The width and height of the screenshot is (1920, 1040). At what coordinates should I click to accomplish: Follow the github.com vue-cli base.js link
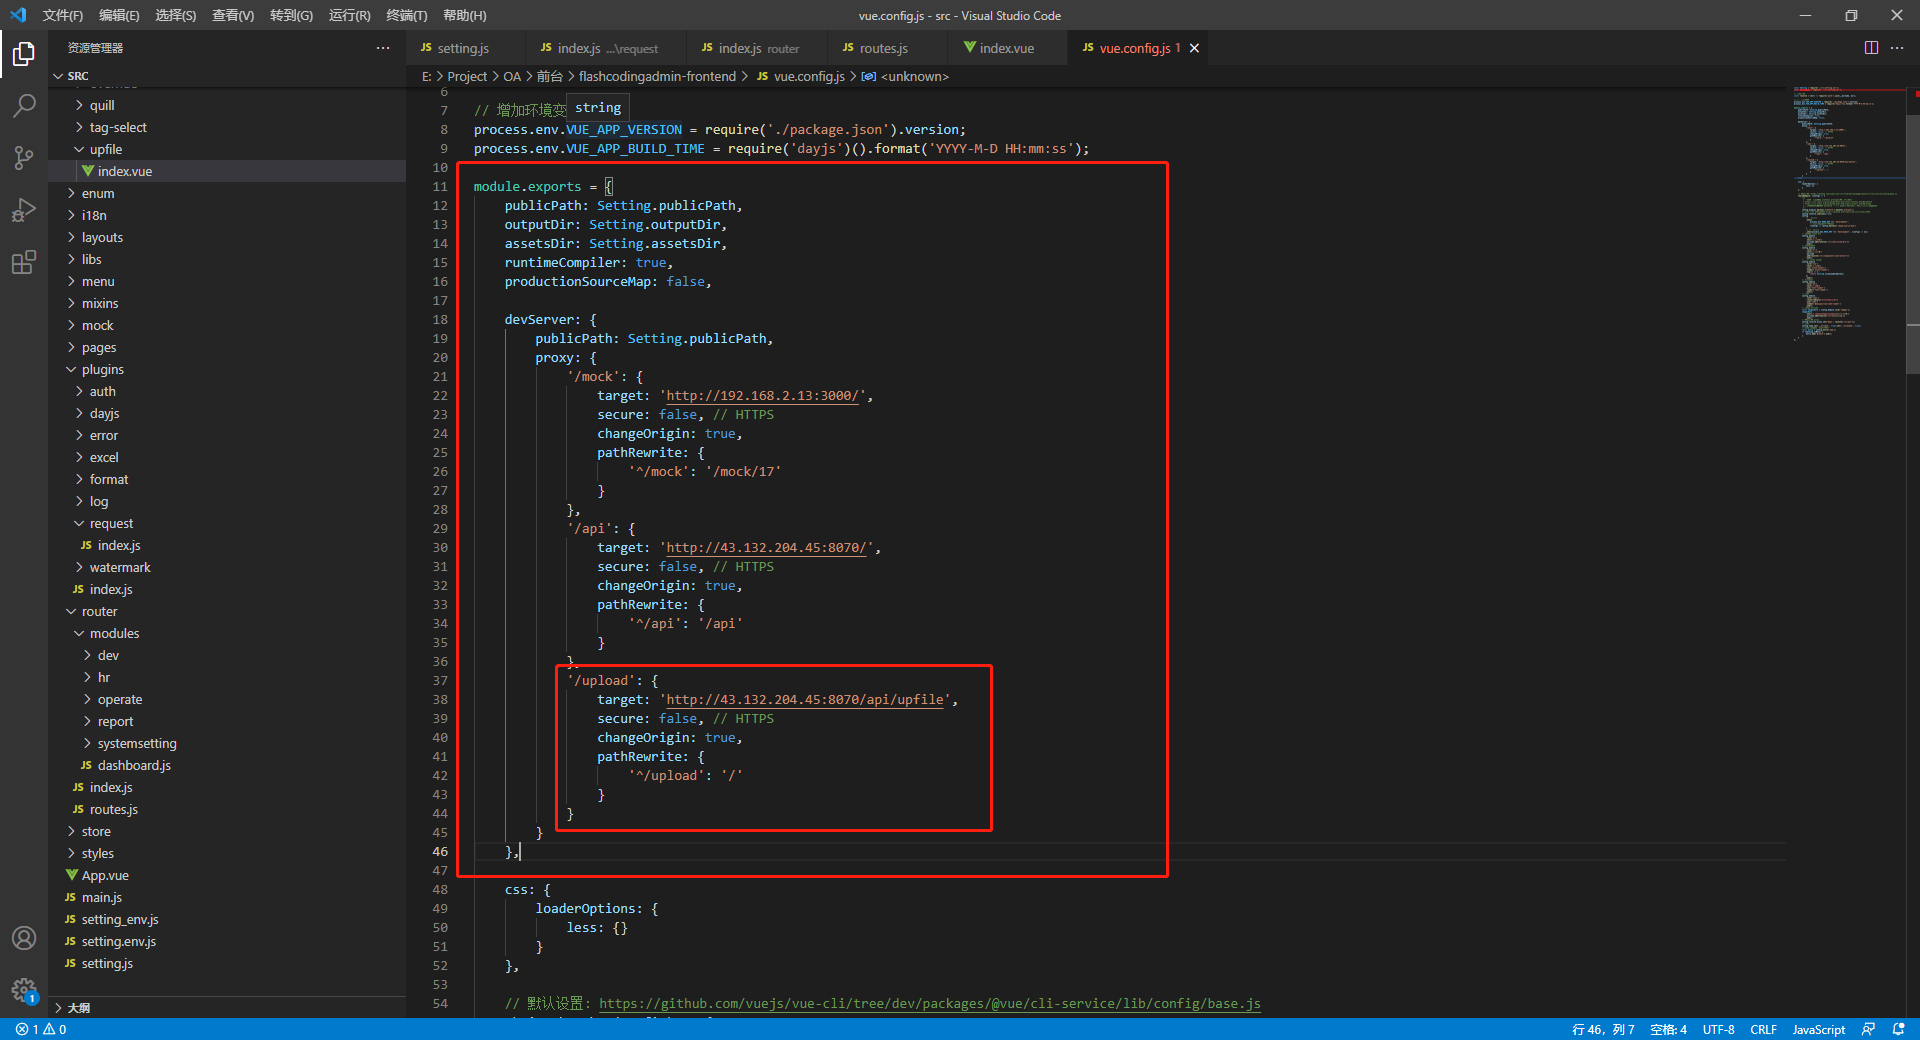[930, 1003]
